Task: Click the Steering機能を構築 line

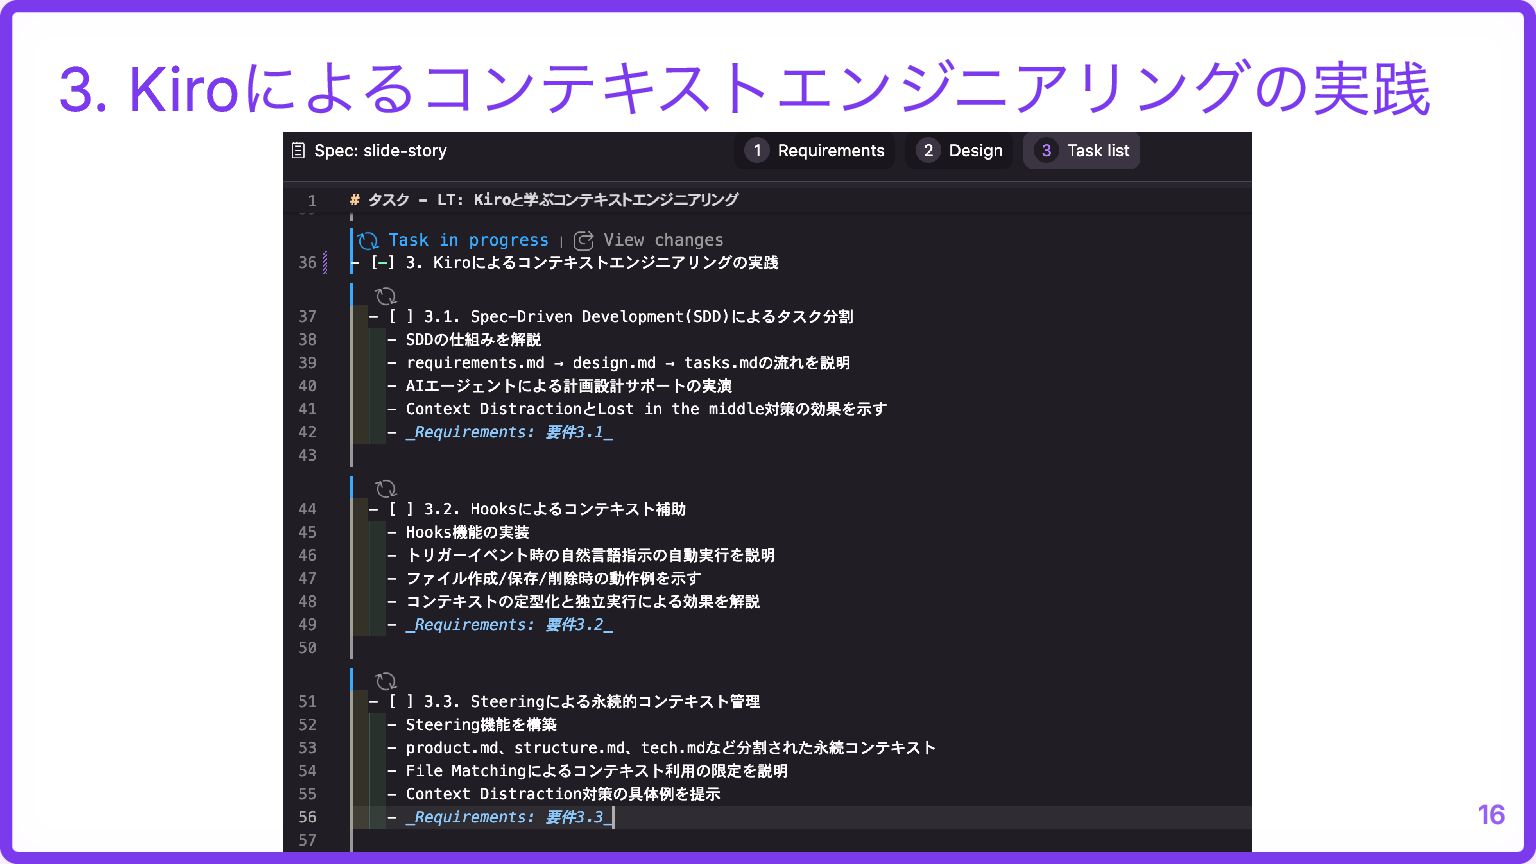Action: (x=481, y=725)
